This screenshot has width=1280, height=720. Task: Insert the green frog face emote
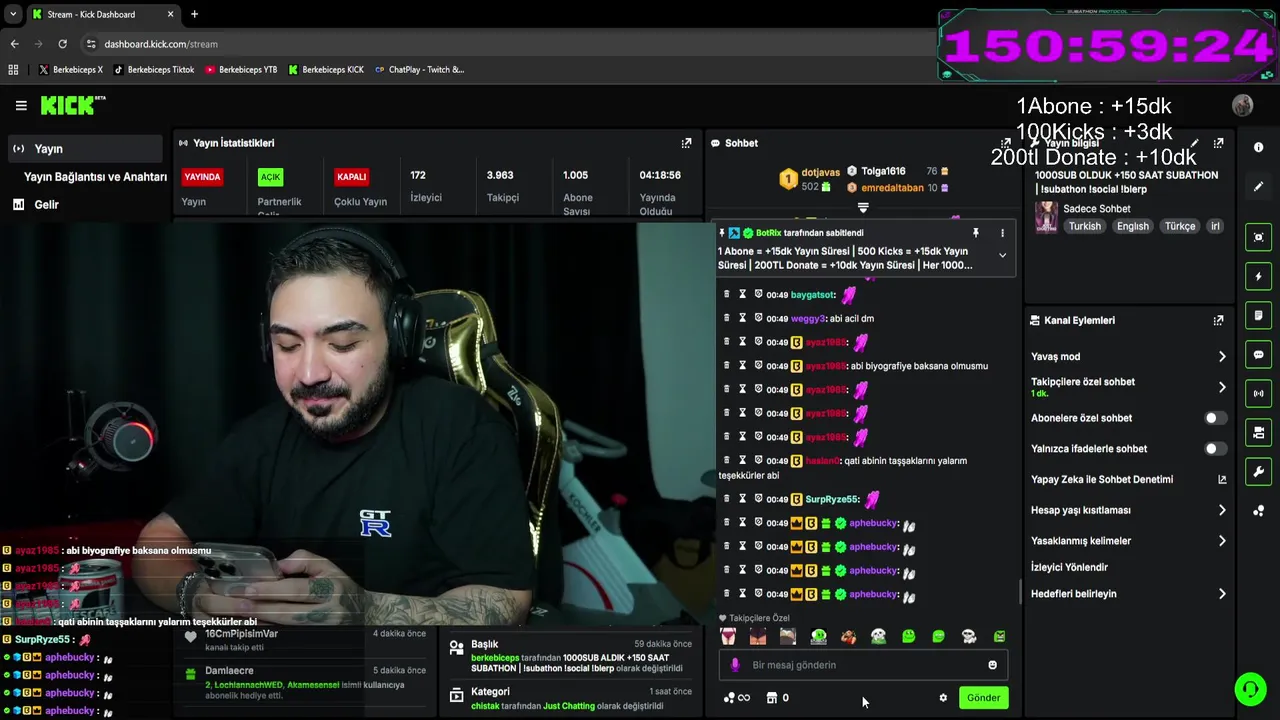coord(908,636)
